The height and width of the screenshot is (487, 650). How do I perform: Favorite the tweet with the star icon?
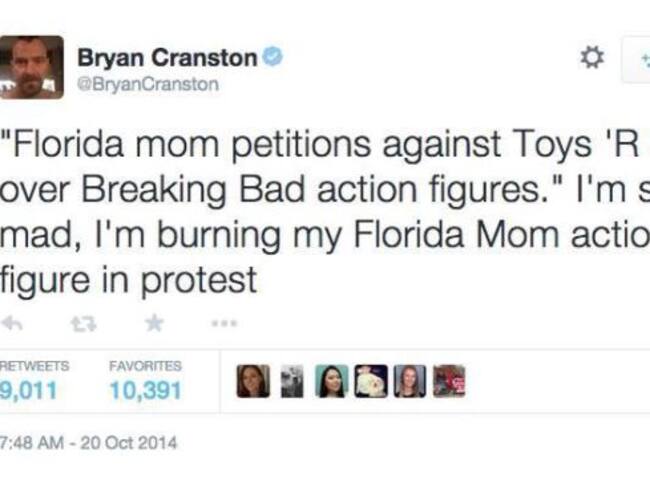tap(154, 323)
